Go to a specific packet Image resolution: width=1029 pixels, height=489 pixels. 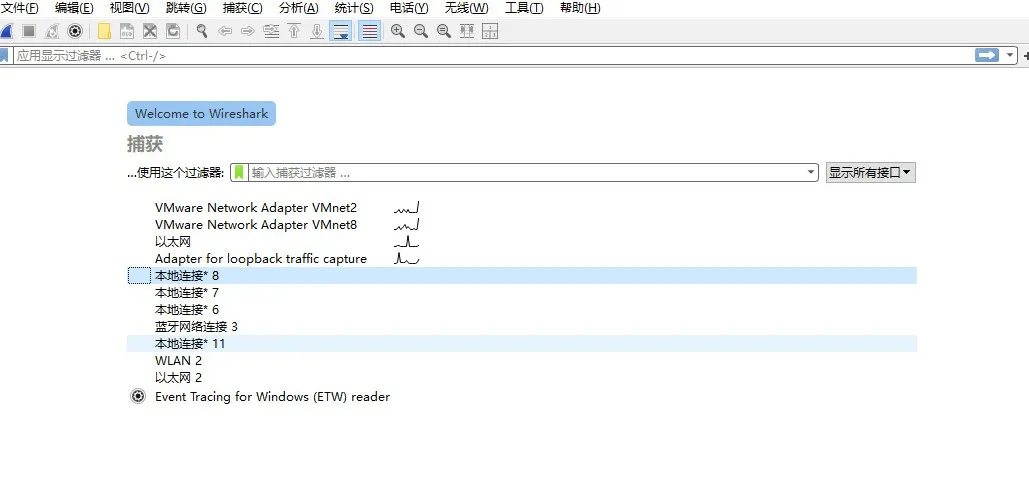pos(271,31)
